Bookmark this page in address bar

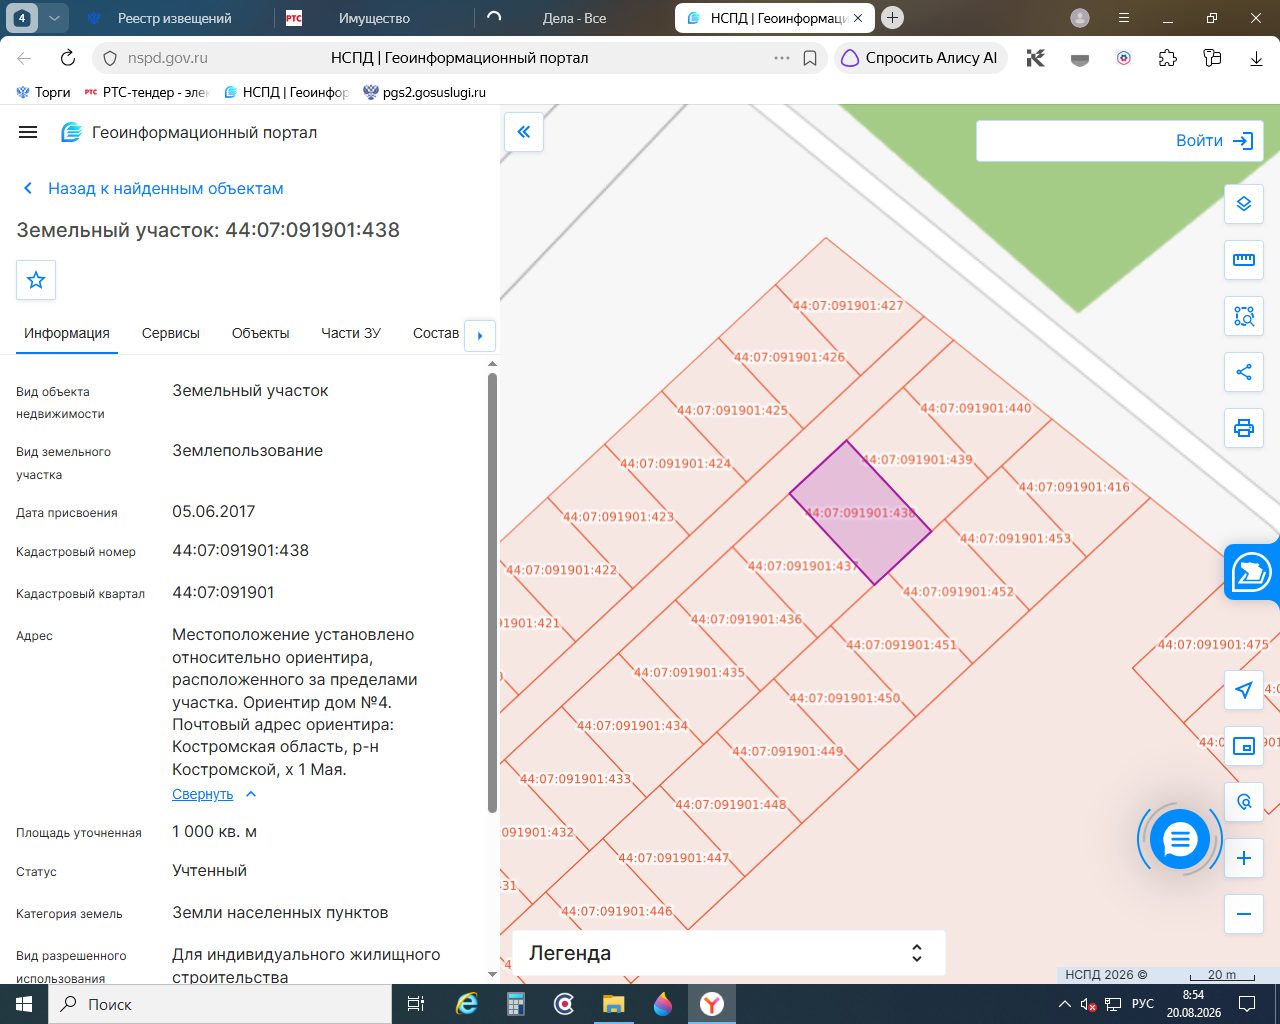pyautogui.click(x=810, y=58)
